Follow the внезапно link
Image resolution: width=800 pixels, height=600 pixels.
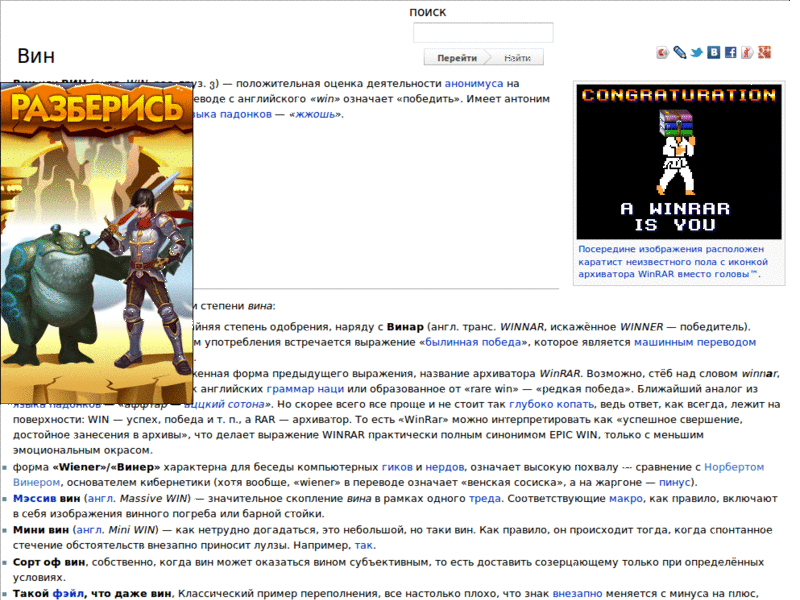pyautogui.click(x=578, y=593)
